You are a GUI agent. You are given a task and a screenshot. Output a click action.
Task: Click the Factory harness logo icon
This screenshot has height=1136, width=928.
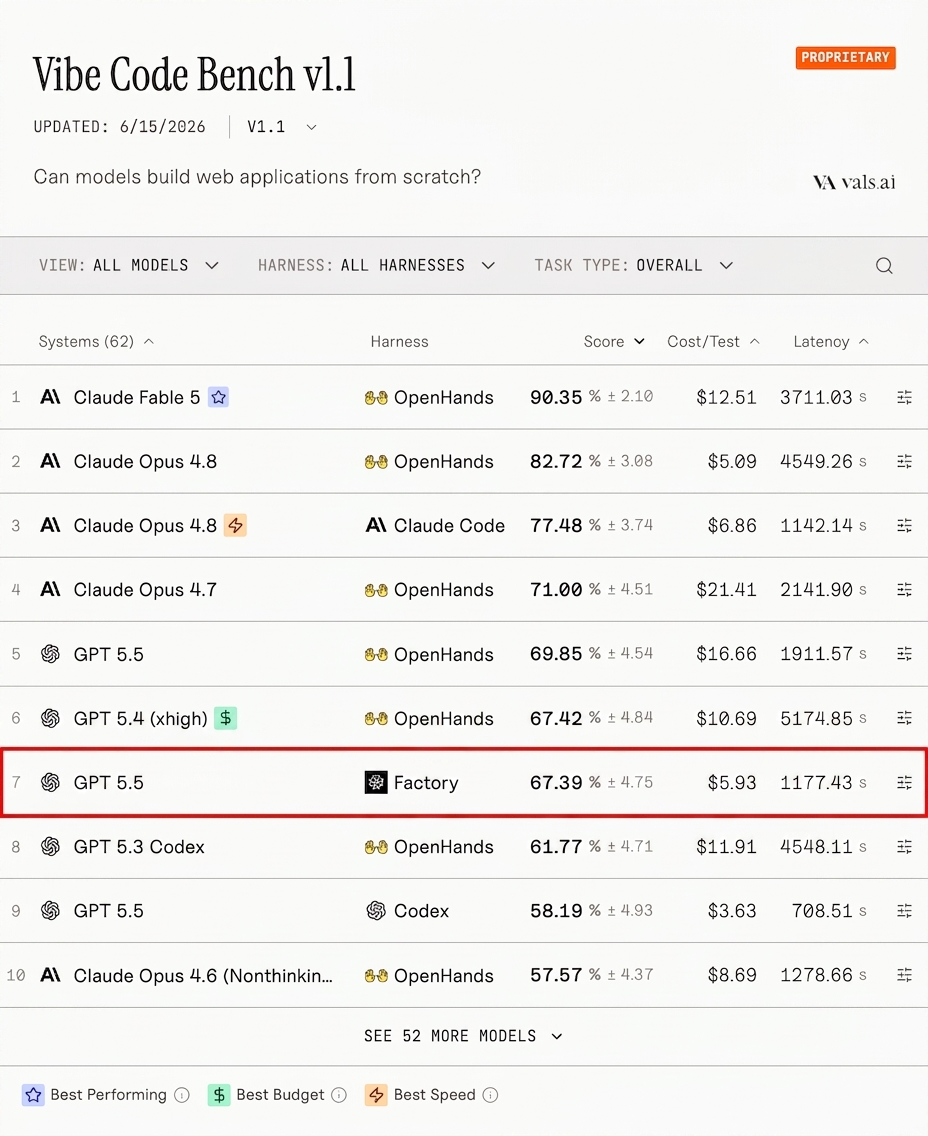(x=376, y=782)
